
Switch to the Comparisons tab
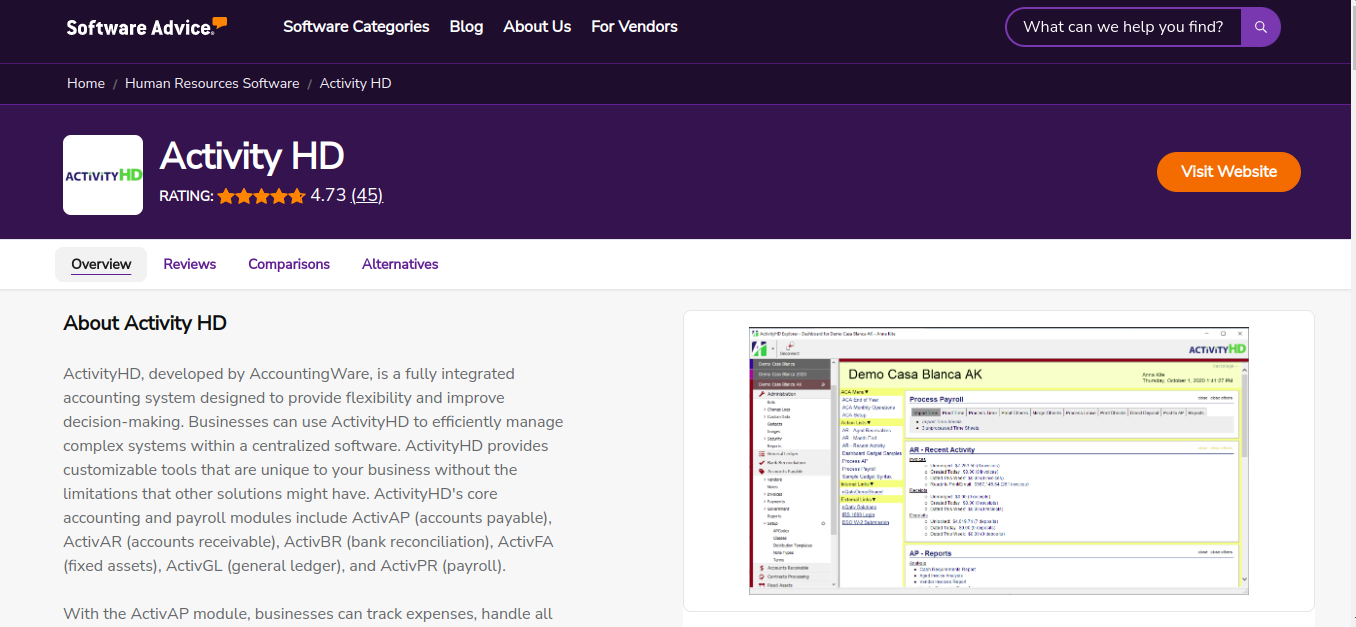[x=289, y=264]
